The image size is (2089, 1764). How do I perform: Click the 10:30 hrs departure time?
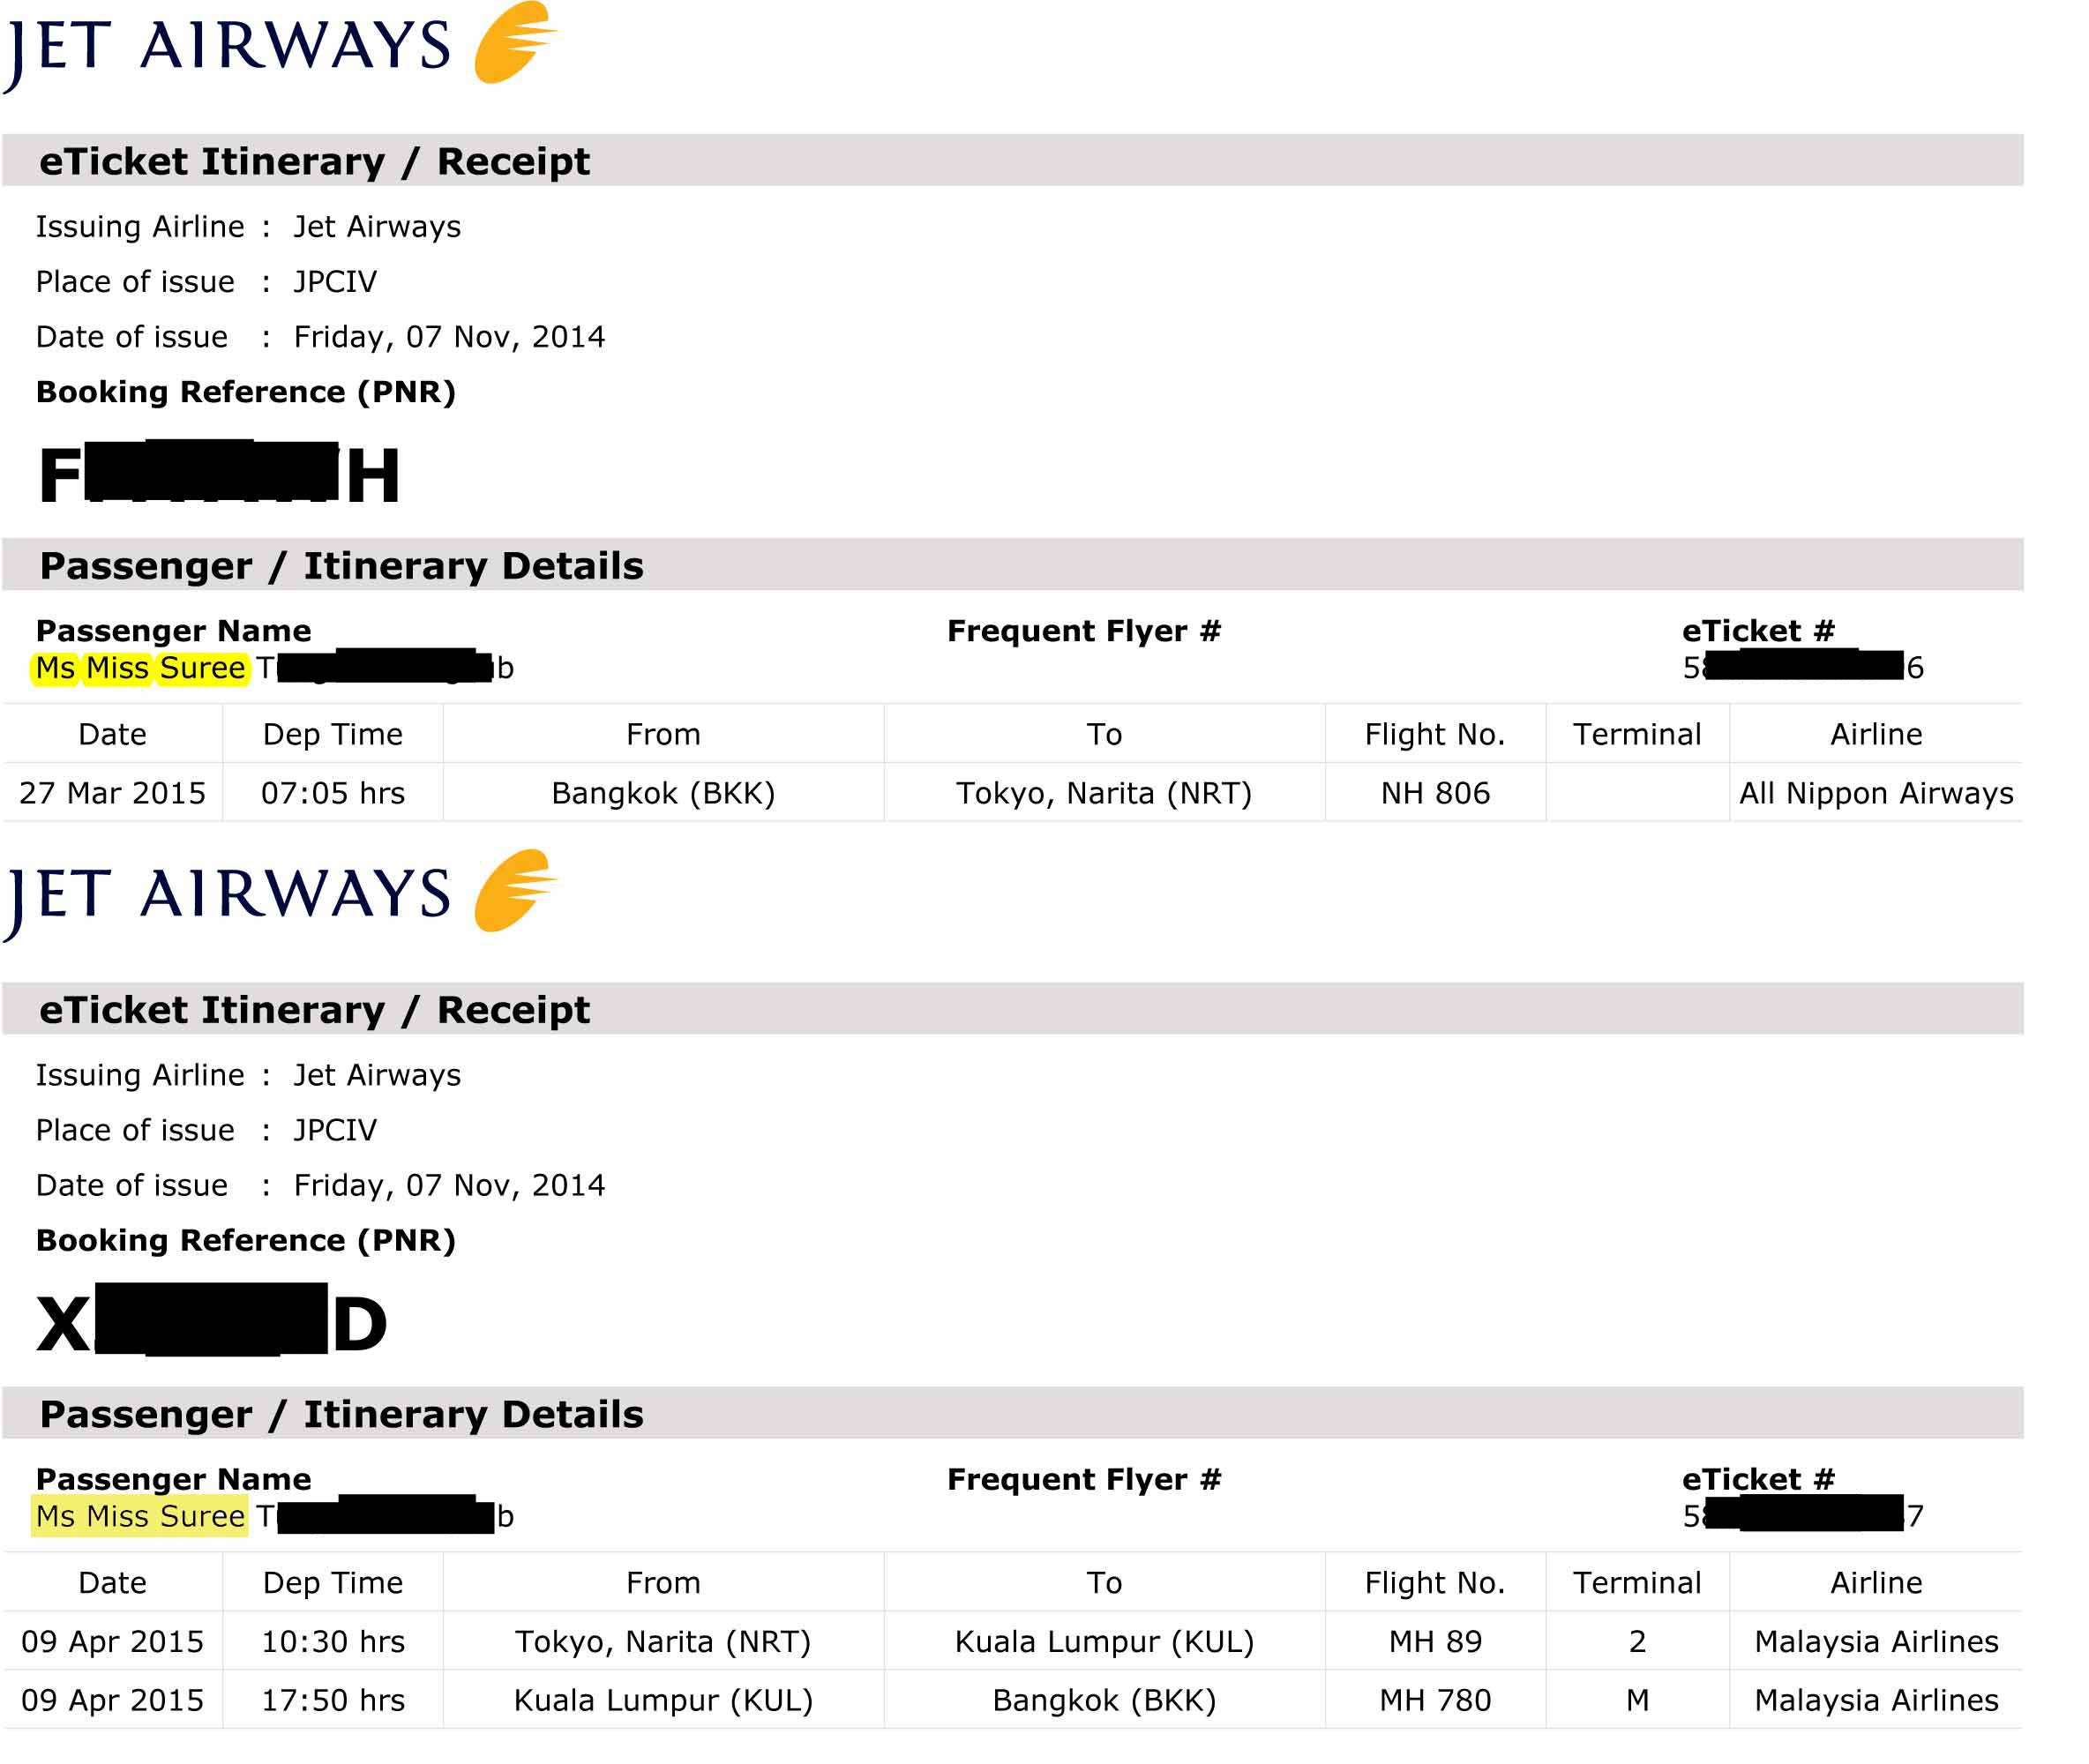(333, 1641)
